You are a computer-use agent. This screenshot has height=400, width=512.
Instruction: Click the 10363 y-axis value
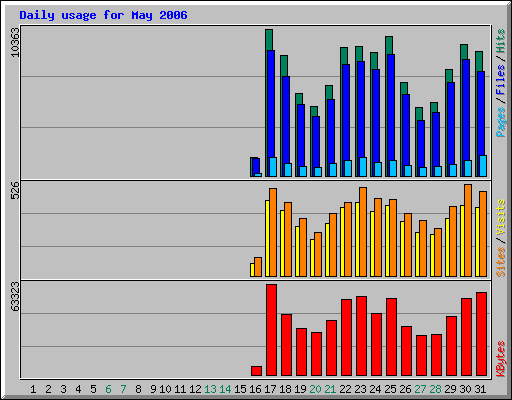[x=15, y=42]
